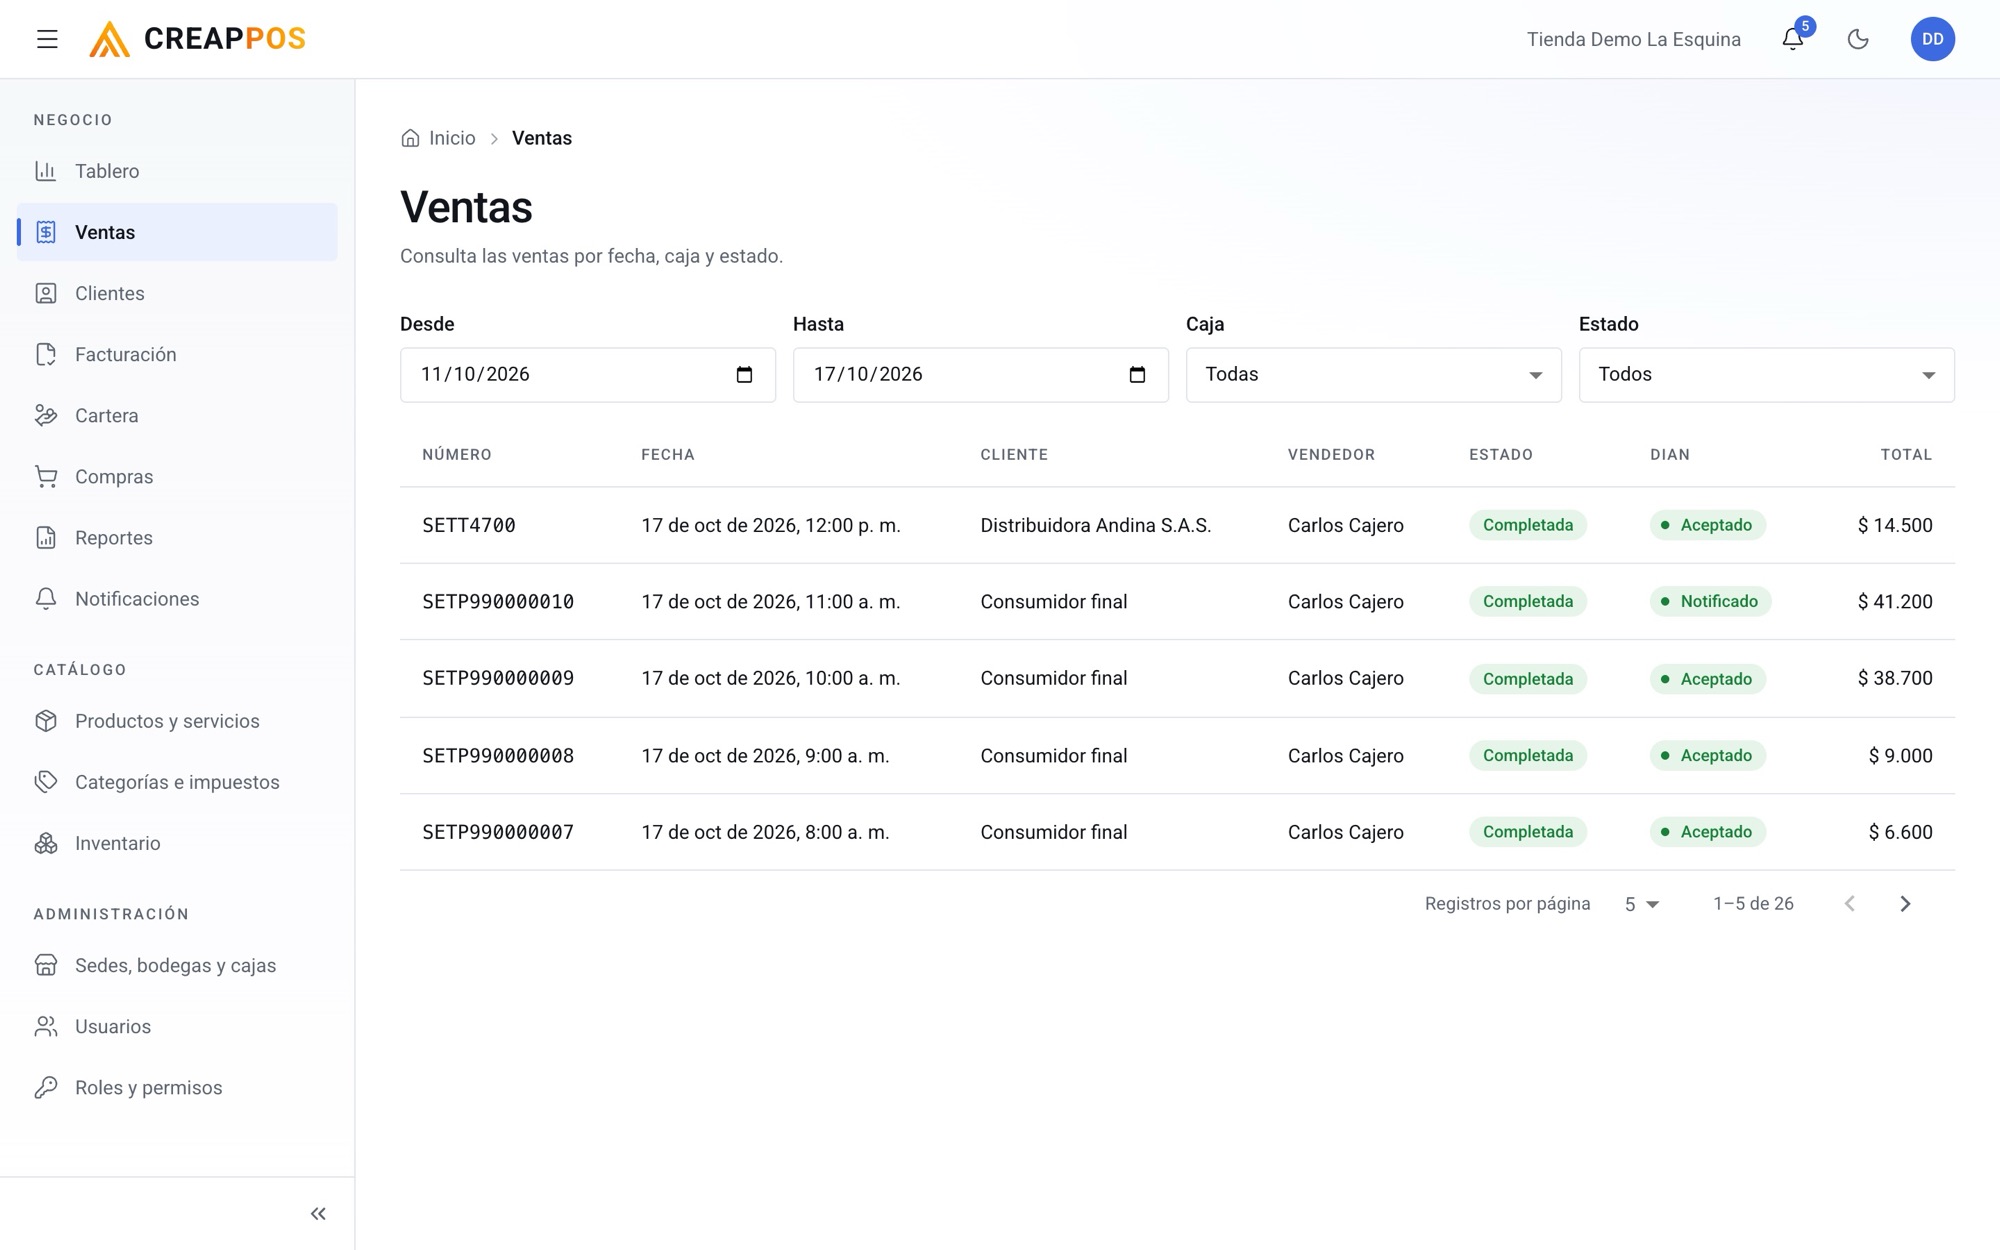Screen dimensions: 2000x1250
Task: Go to next page of results
Action: click(x=1905, y=904)
